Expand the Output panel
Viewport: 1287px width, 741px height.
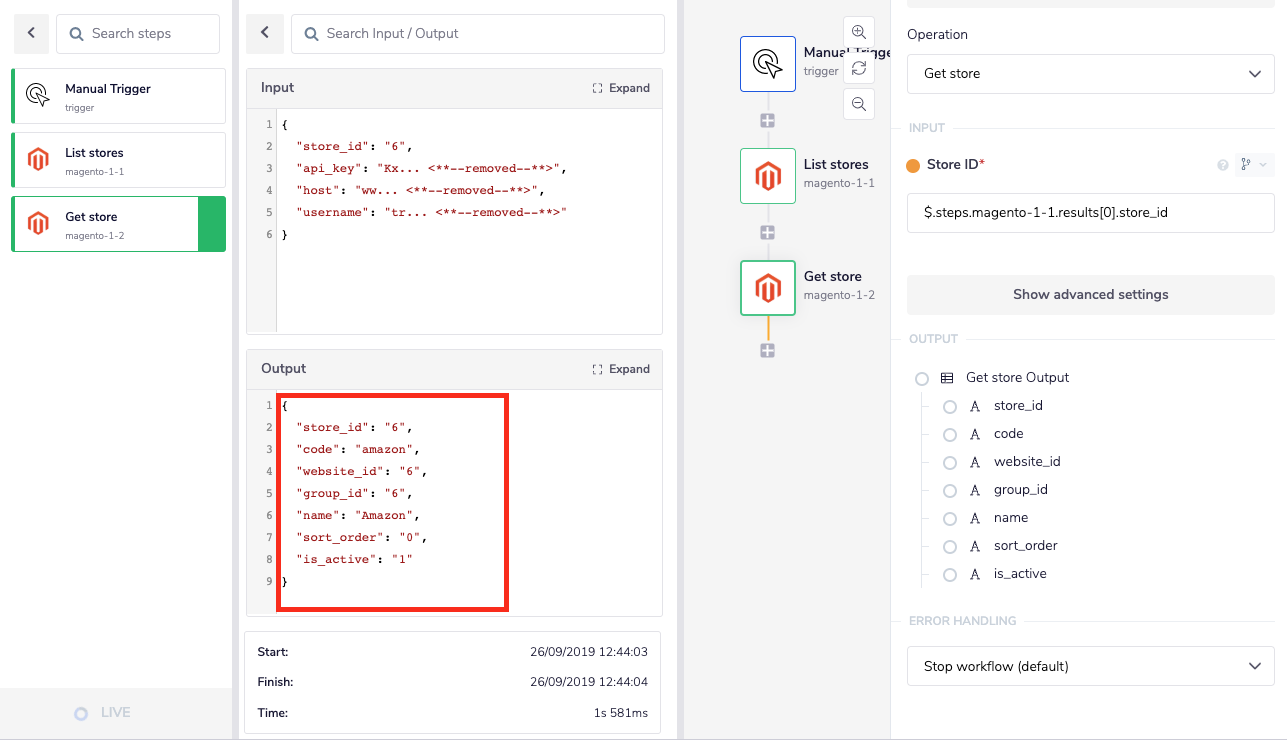(x=621, y=368)
